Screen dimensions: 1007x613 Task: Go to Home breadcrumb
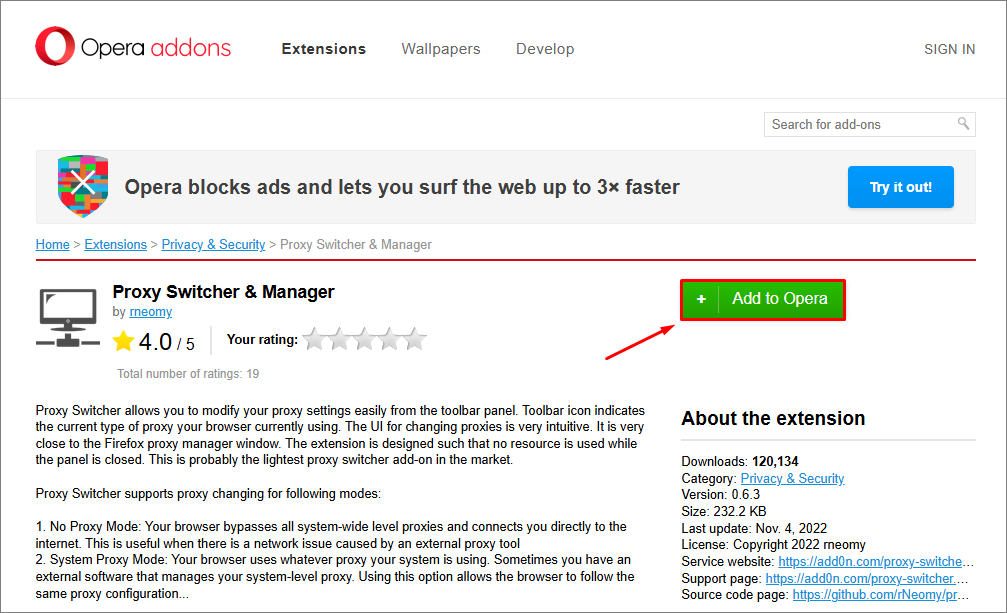[x=53, y=245]
